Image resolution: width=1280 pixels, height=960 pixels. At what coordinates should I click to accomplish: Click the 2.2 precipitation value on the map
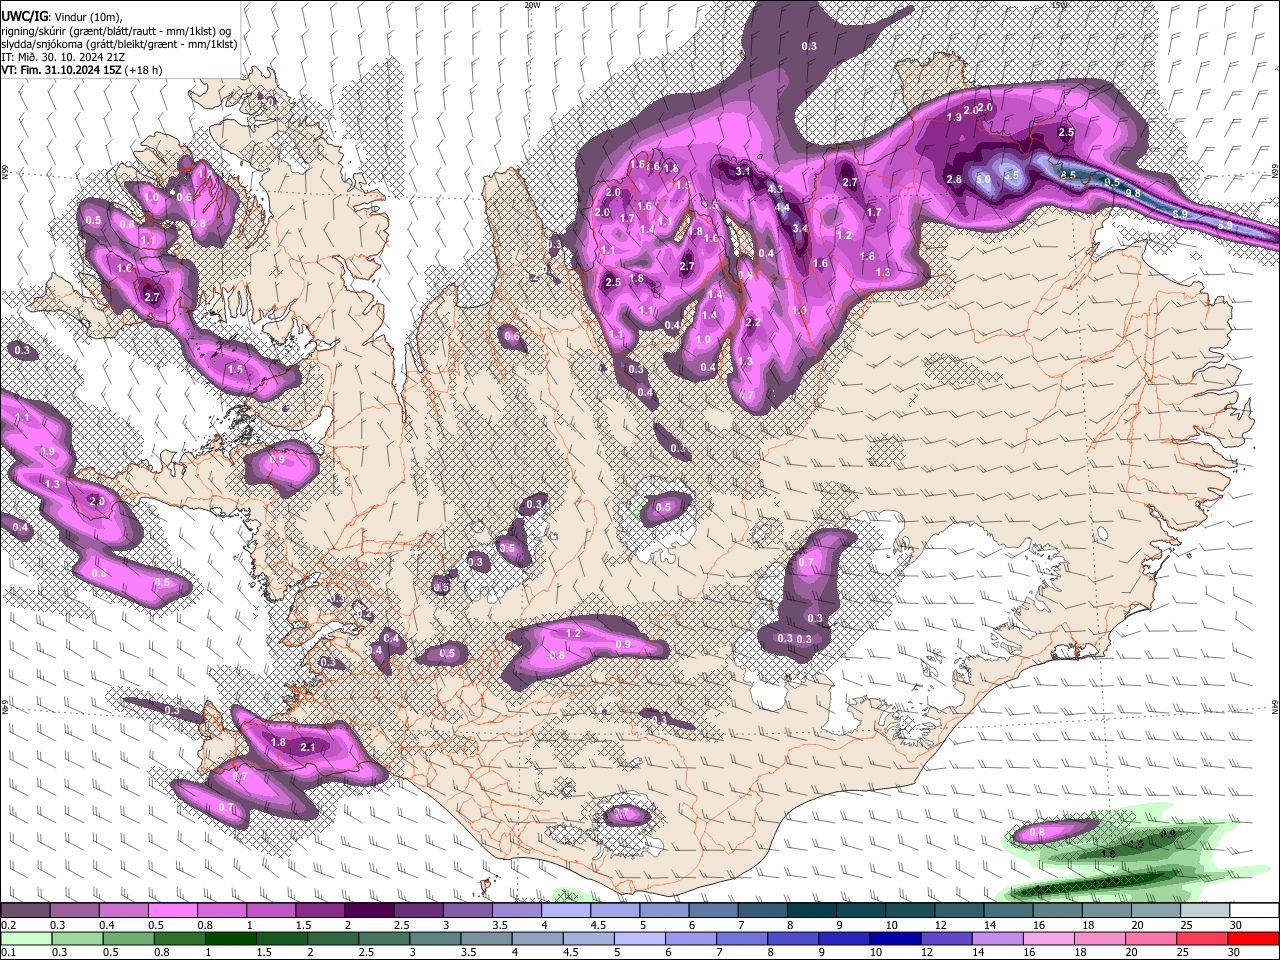click(x=753, y=322)
